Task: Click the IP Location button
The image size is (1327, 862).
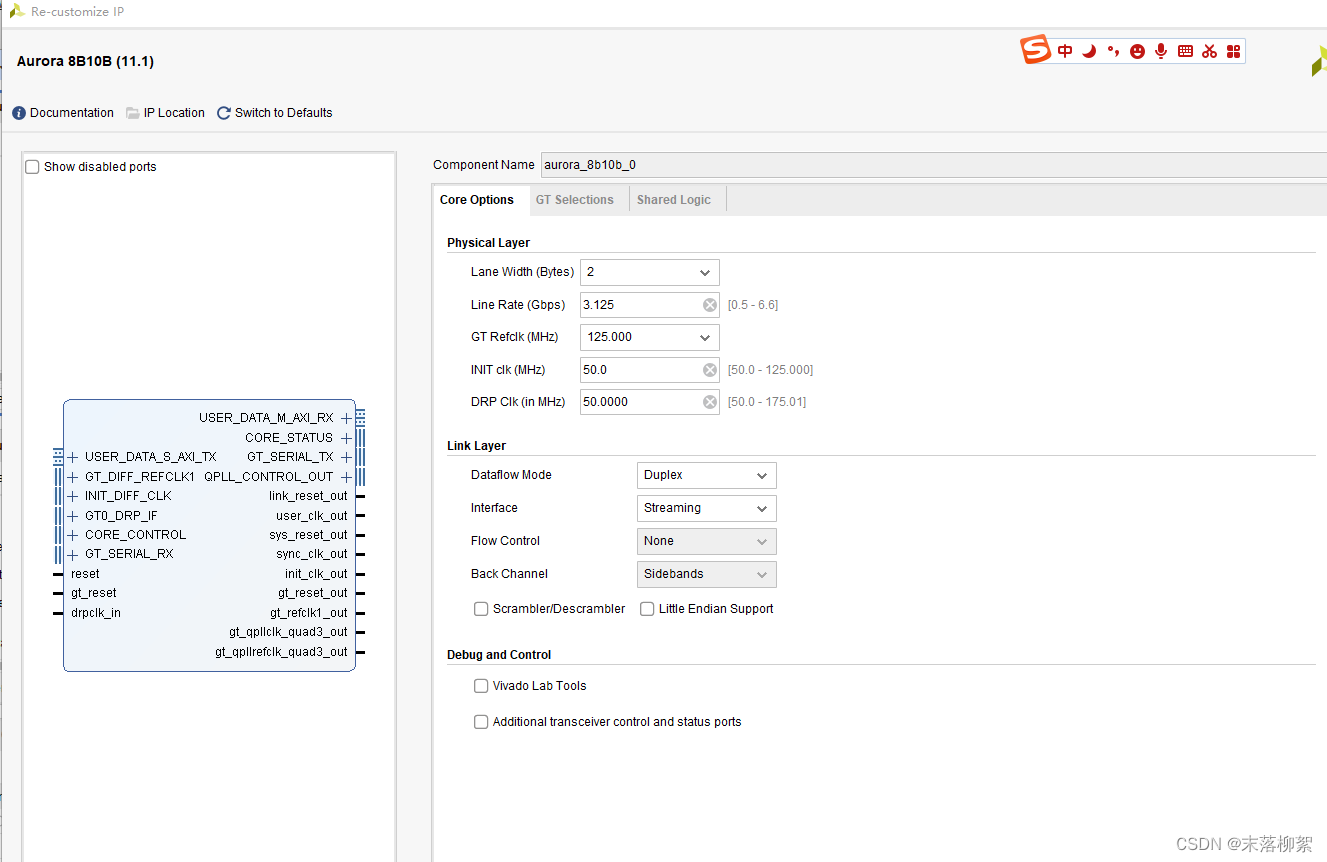Action: coord(165,113)
